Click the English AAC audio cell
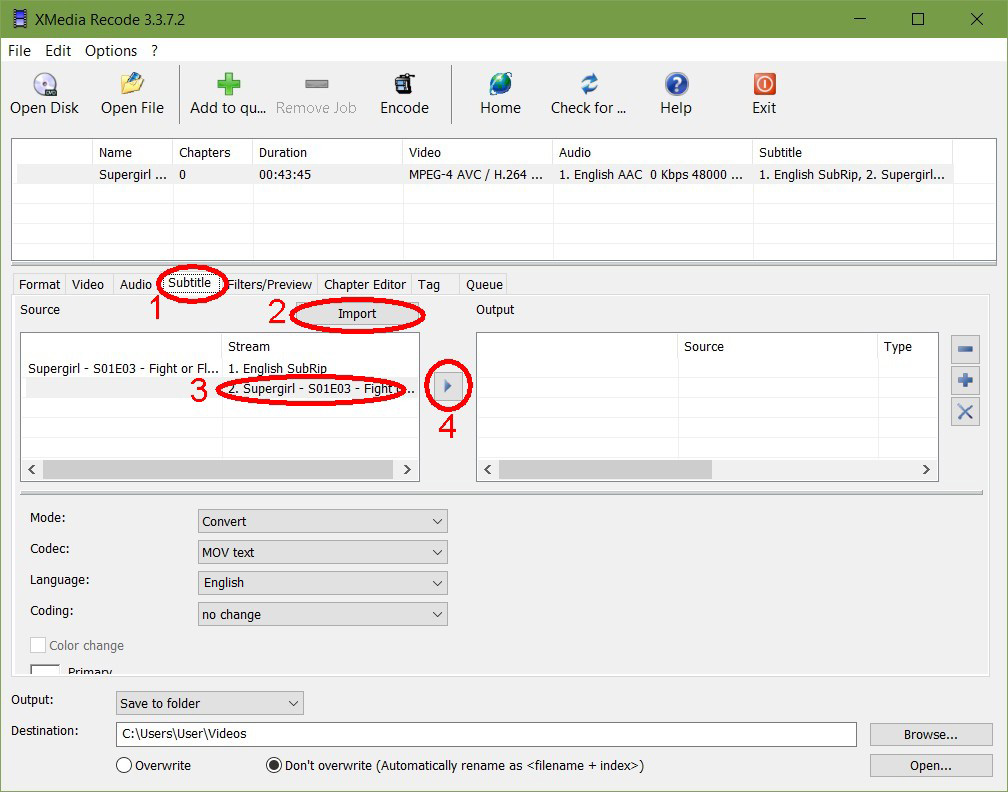The width and height of the screenshot is (1008, 792). (651, 175)
